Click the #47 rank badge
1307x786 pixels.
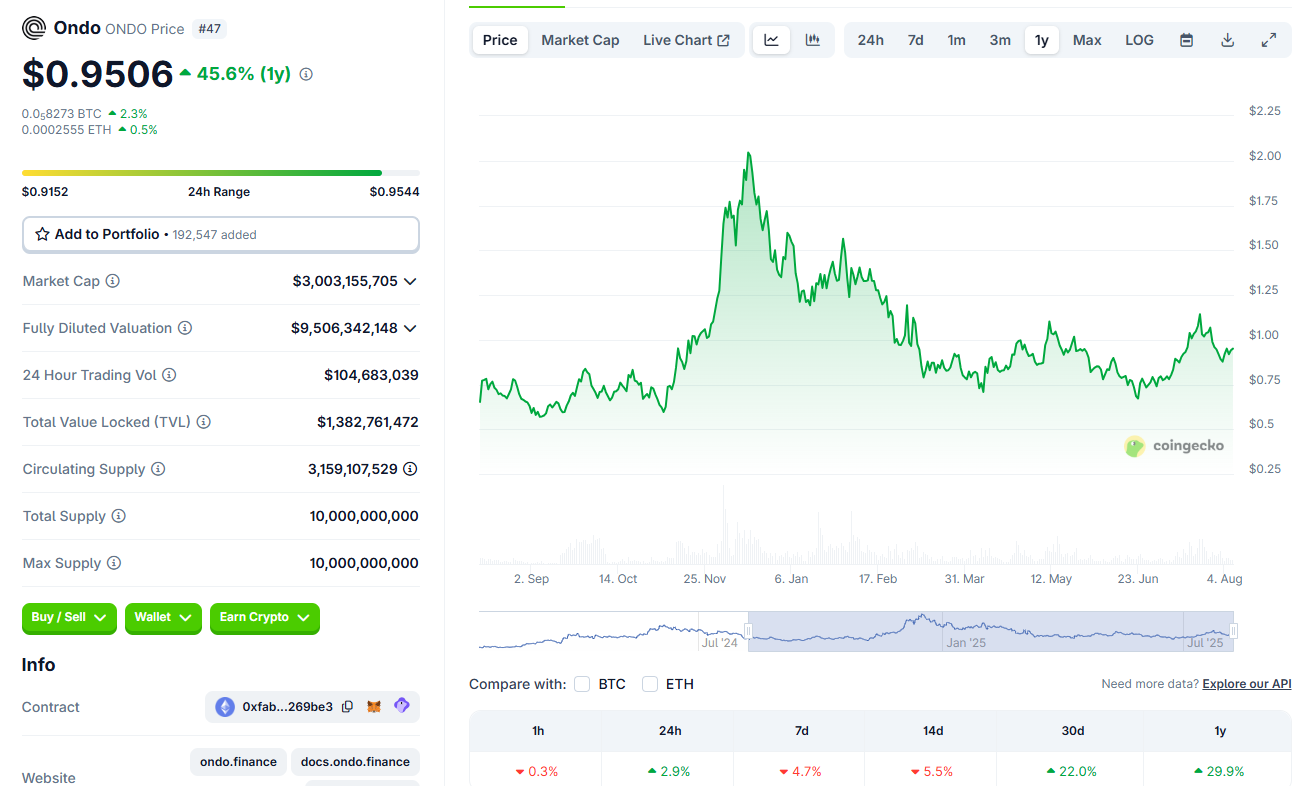coord(209,29)
